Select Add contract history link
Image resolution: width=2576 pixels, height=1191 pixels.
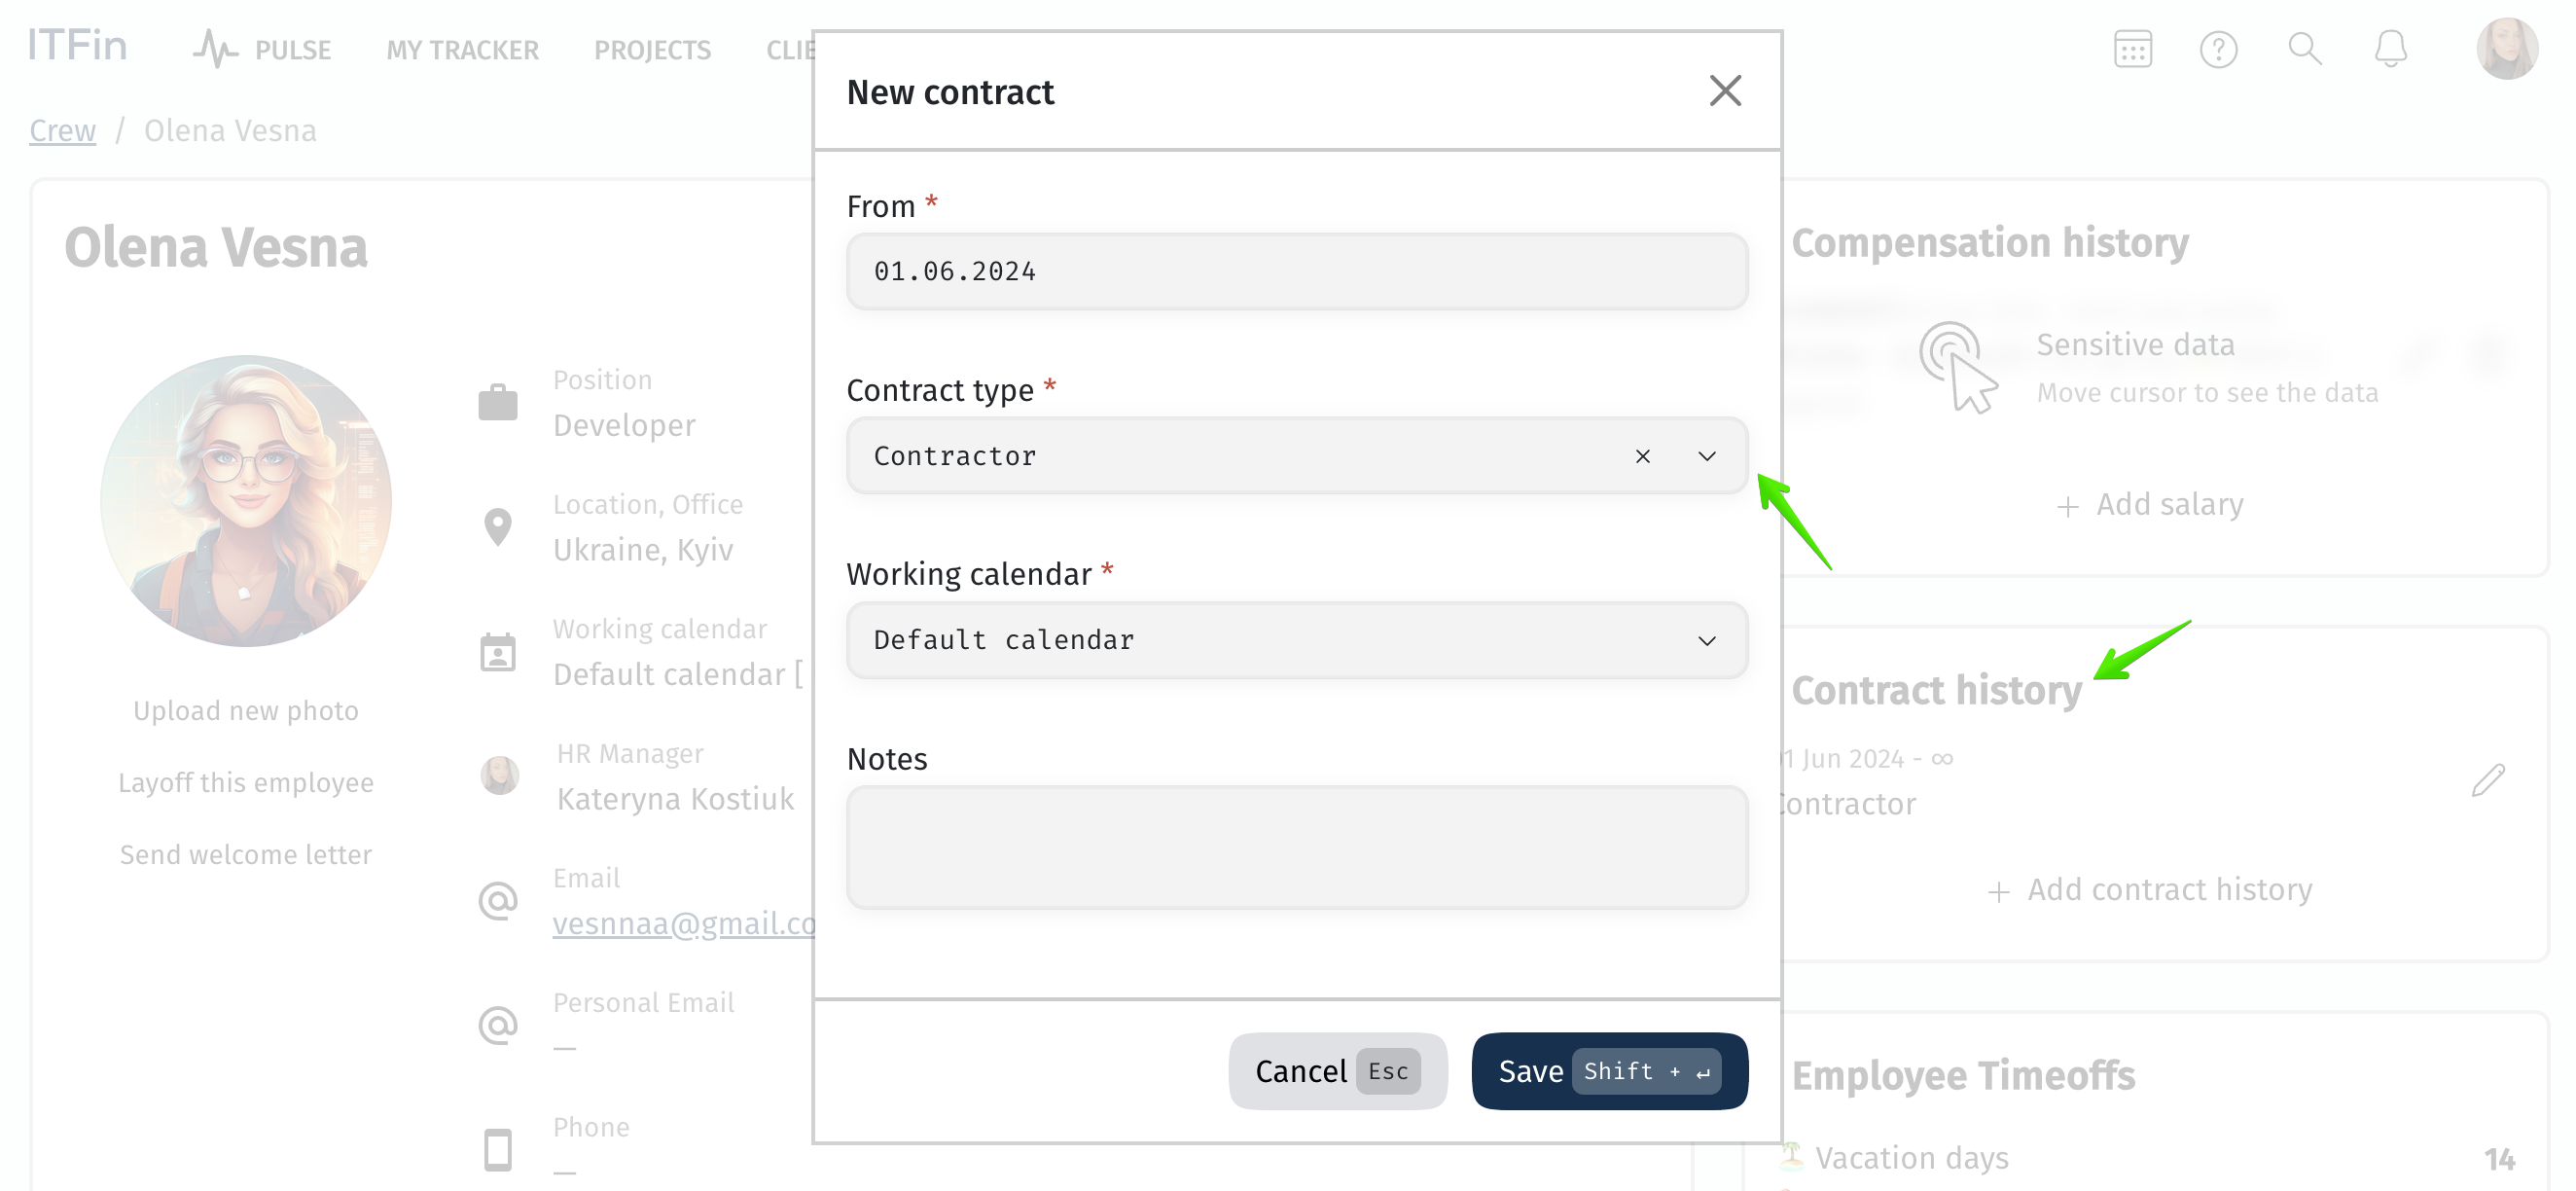(2149, 889)
